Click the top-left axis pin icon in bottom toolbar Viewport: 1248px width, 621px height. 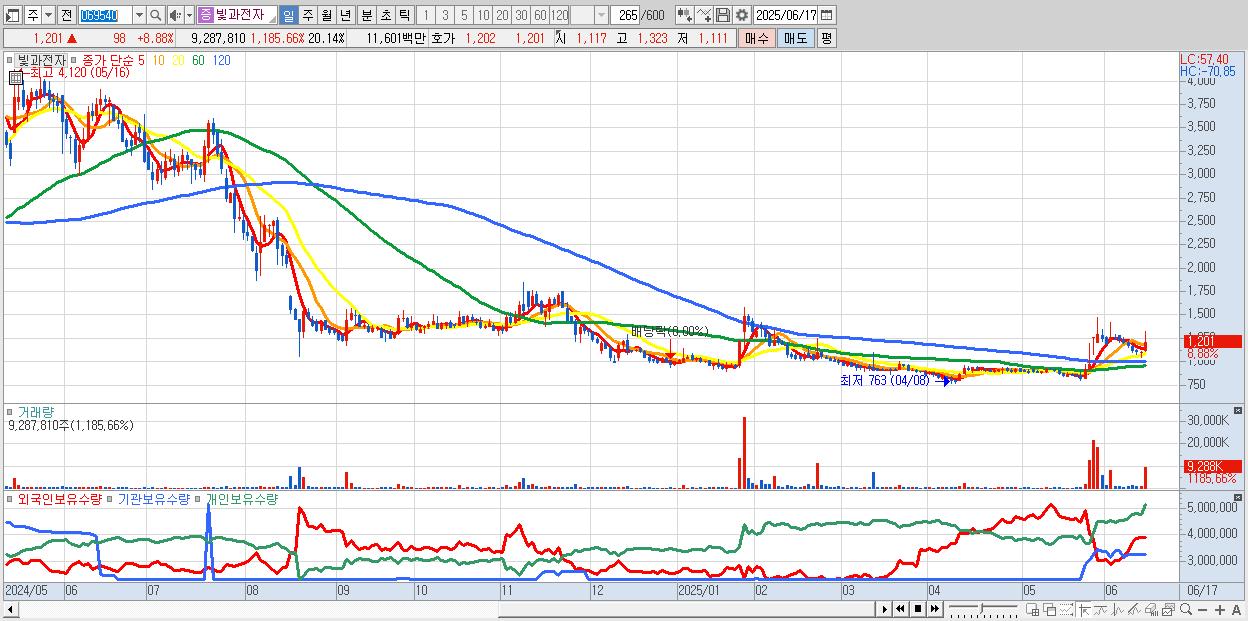point(1085,610)
